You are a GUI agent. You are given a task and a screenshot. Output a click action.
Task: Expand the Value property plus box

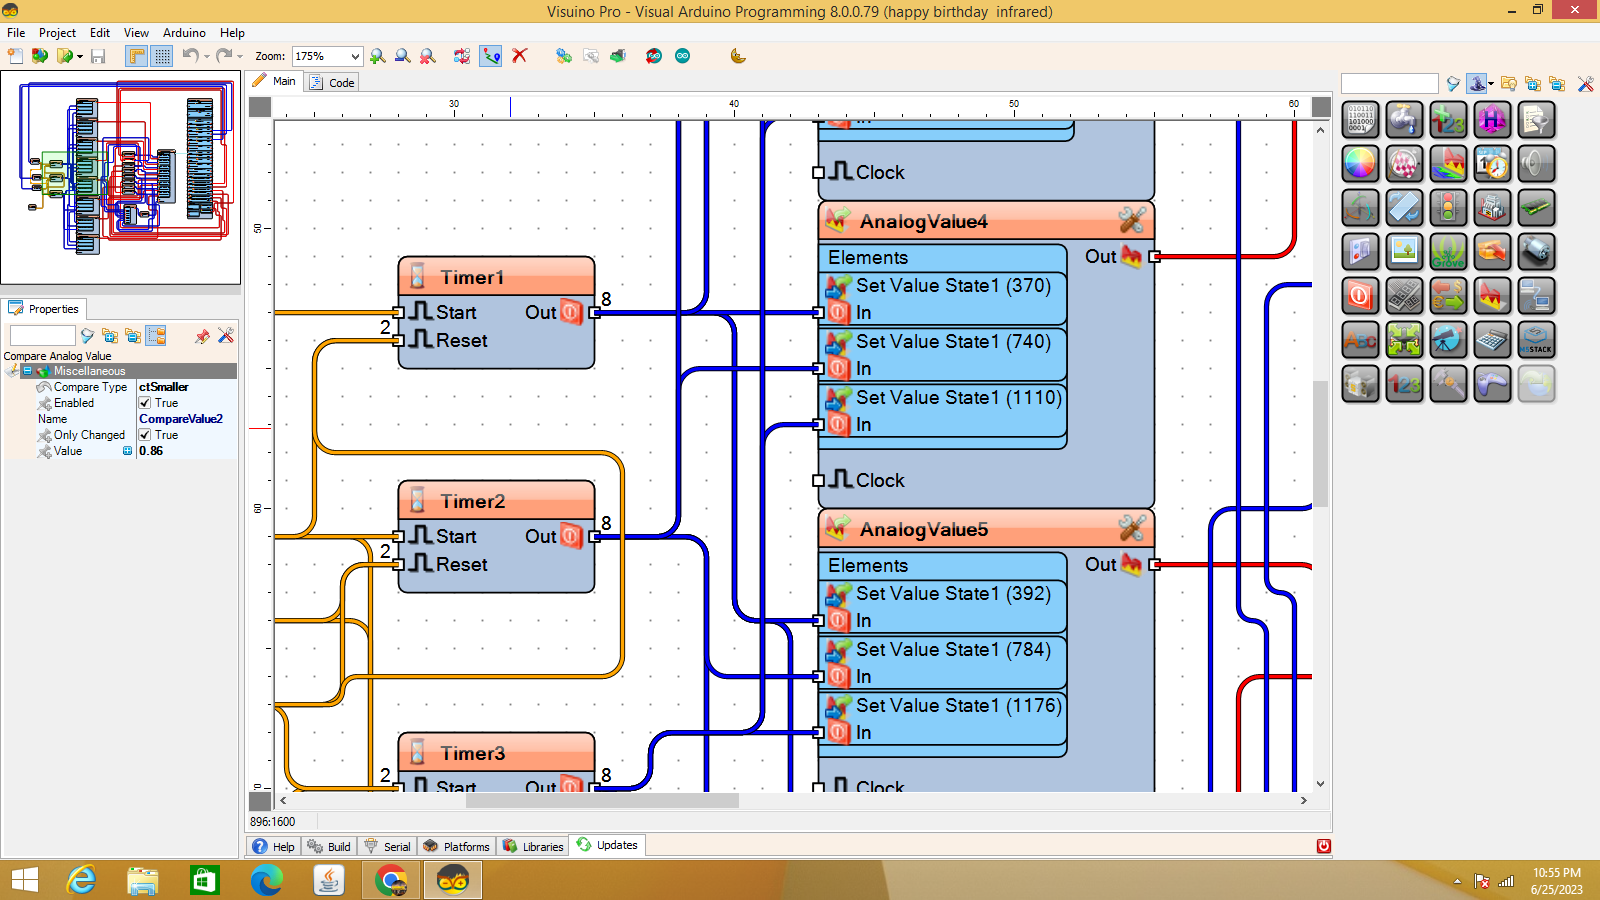127,451
